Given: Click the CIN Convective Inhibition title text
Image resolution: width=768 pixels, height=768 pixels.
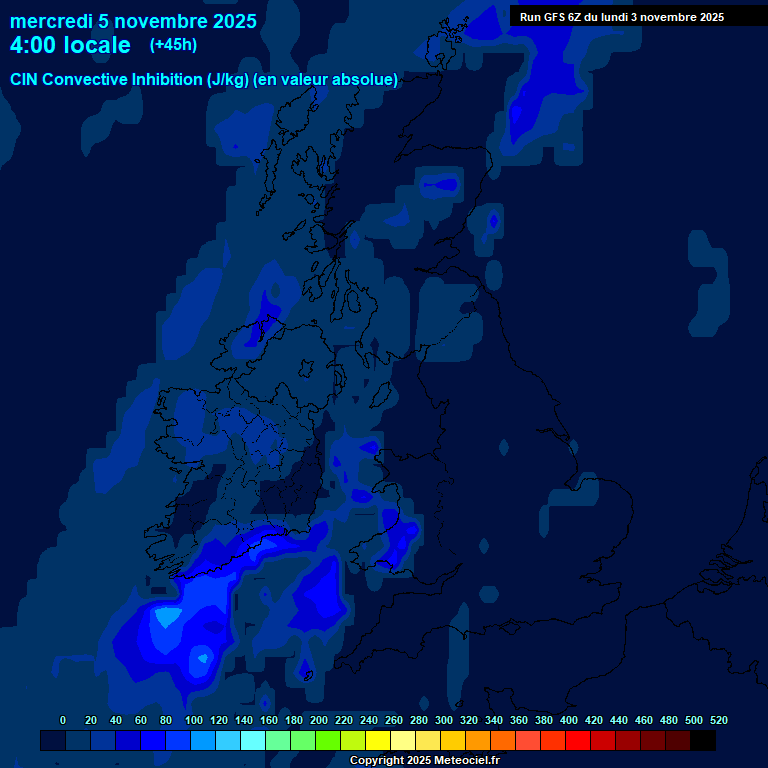Looking at the screenshot, I should point(204,80).
